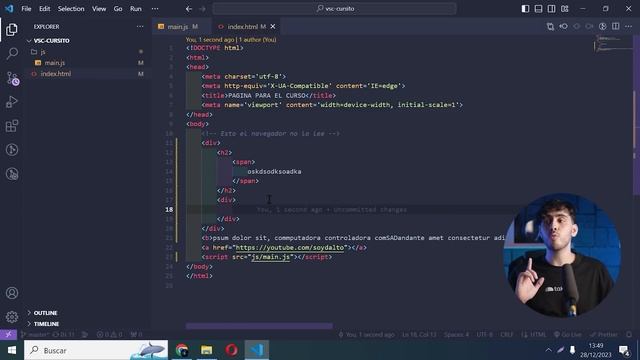Open main.js in the Explorer tree

point(54,63)
